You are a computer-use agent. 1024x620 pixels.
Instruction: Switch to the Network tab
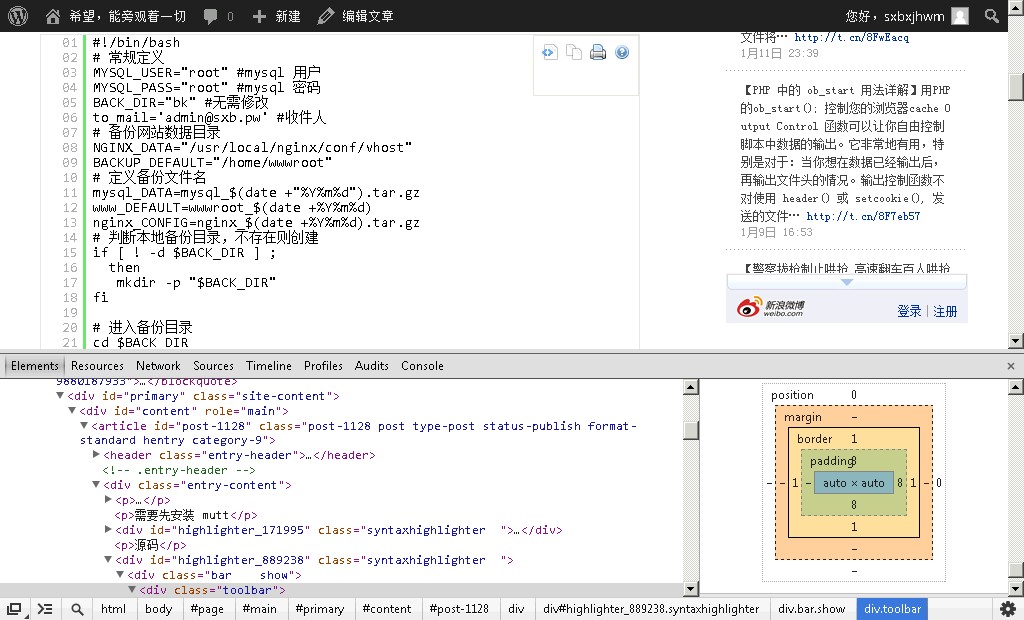pyautogui.click(x=158, y=366)
